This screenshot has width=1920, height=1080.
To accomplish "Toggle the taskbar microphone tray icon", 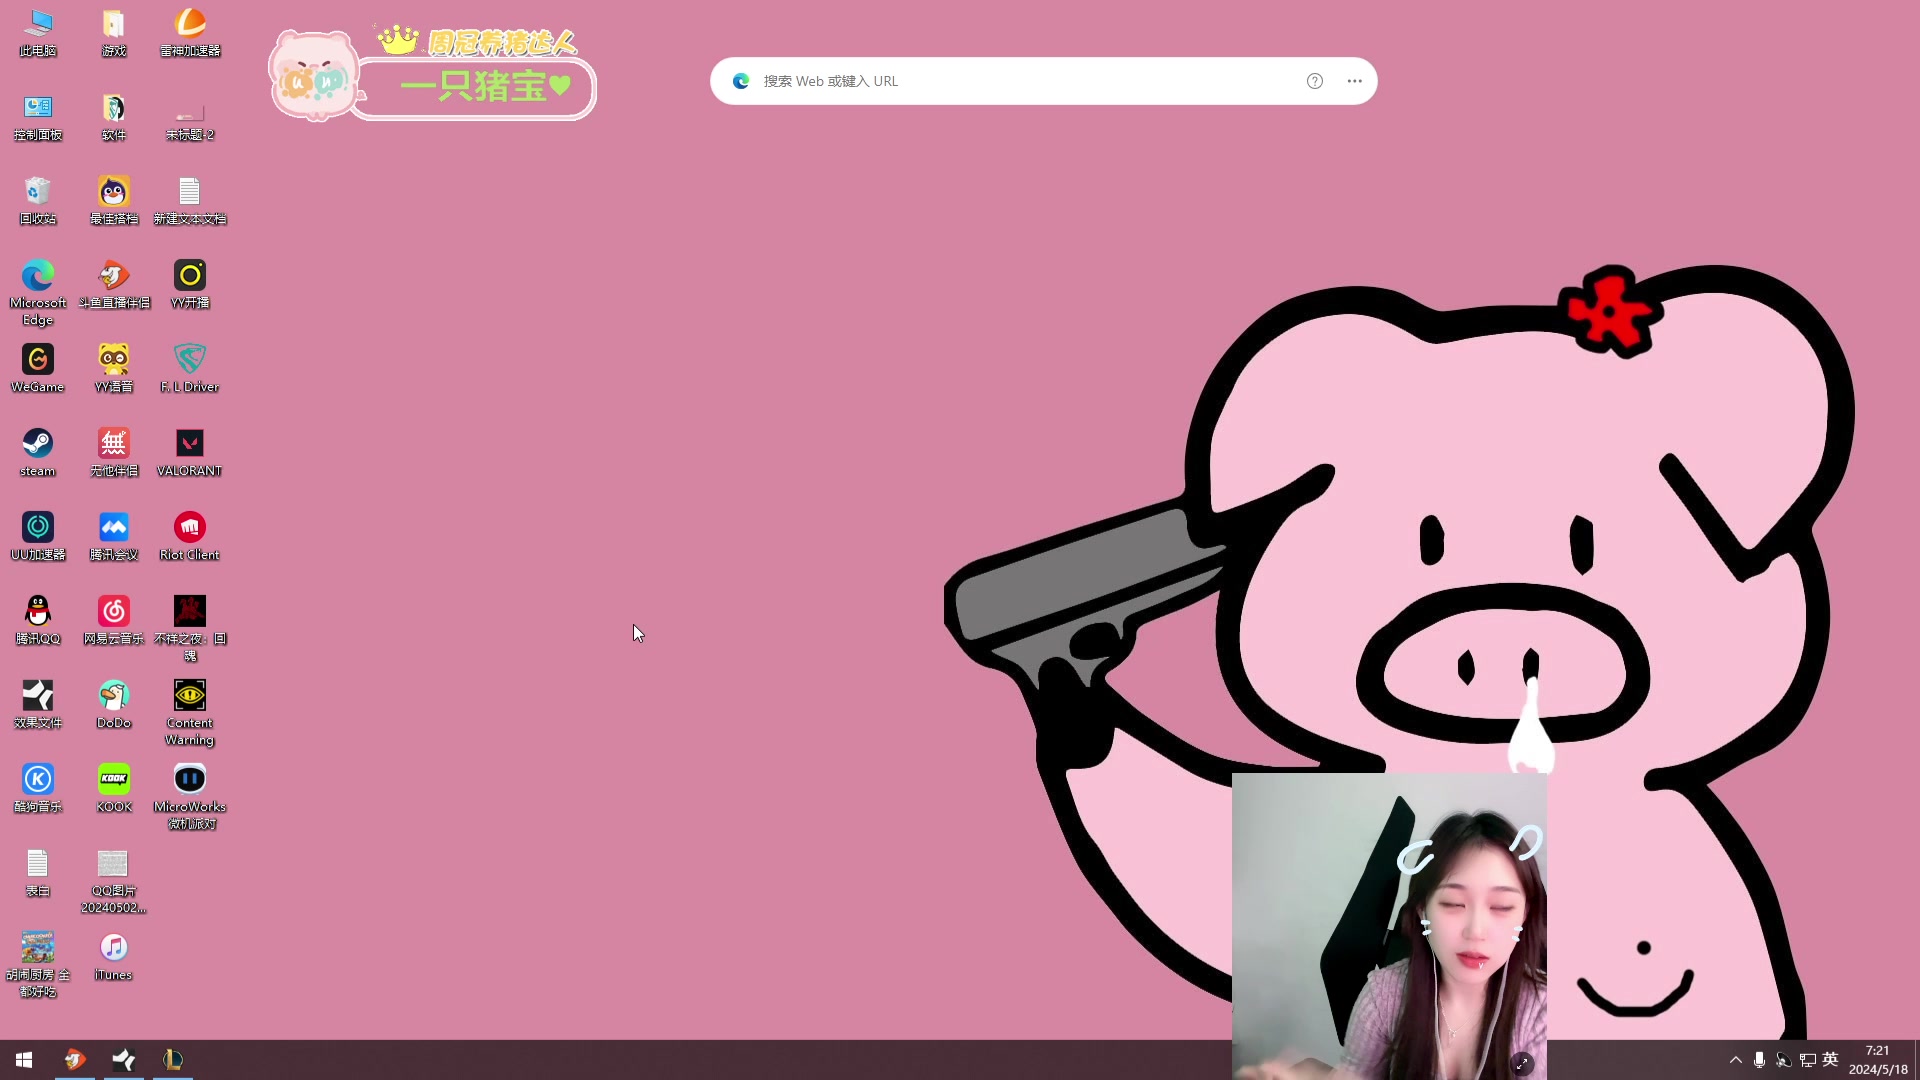I will coord(1759,1060).
